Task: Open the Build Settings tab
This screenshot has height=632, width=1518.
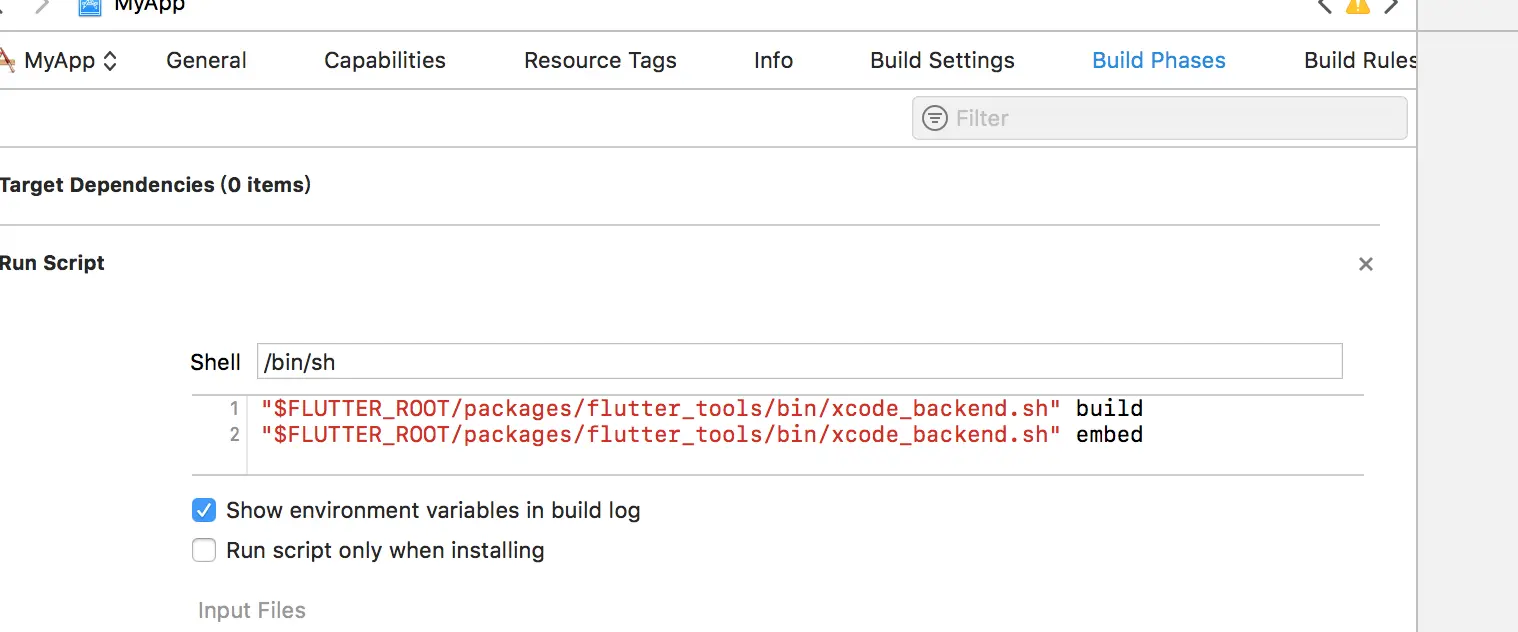Action: tap(942, 61)
